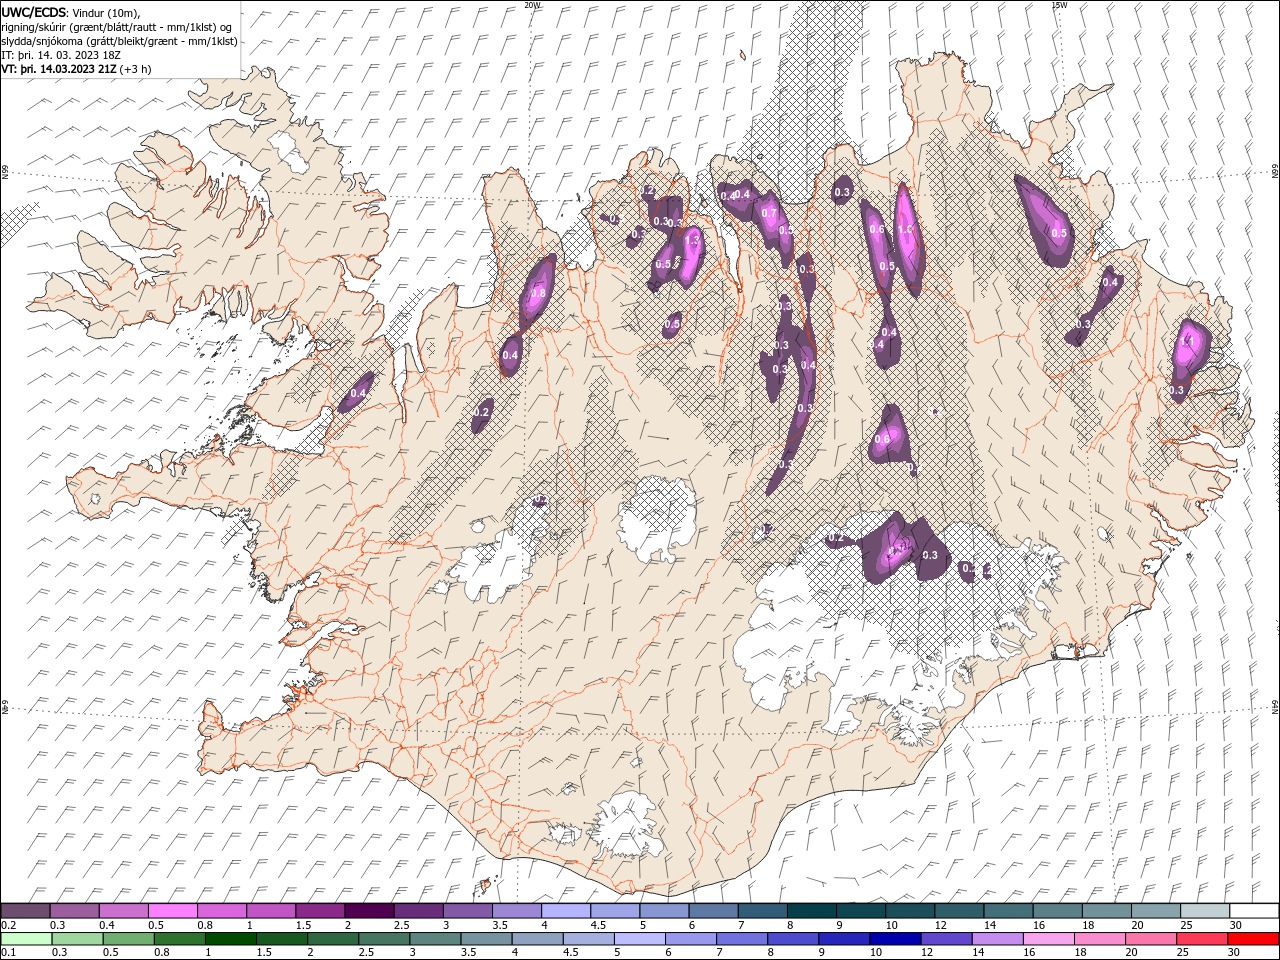Pick the blue 8 swatch, lower legend row
Viewport: 1280px width, 960px height.
(793, 939)
